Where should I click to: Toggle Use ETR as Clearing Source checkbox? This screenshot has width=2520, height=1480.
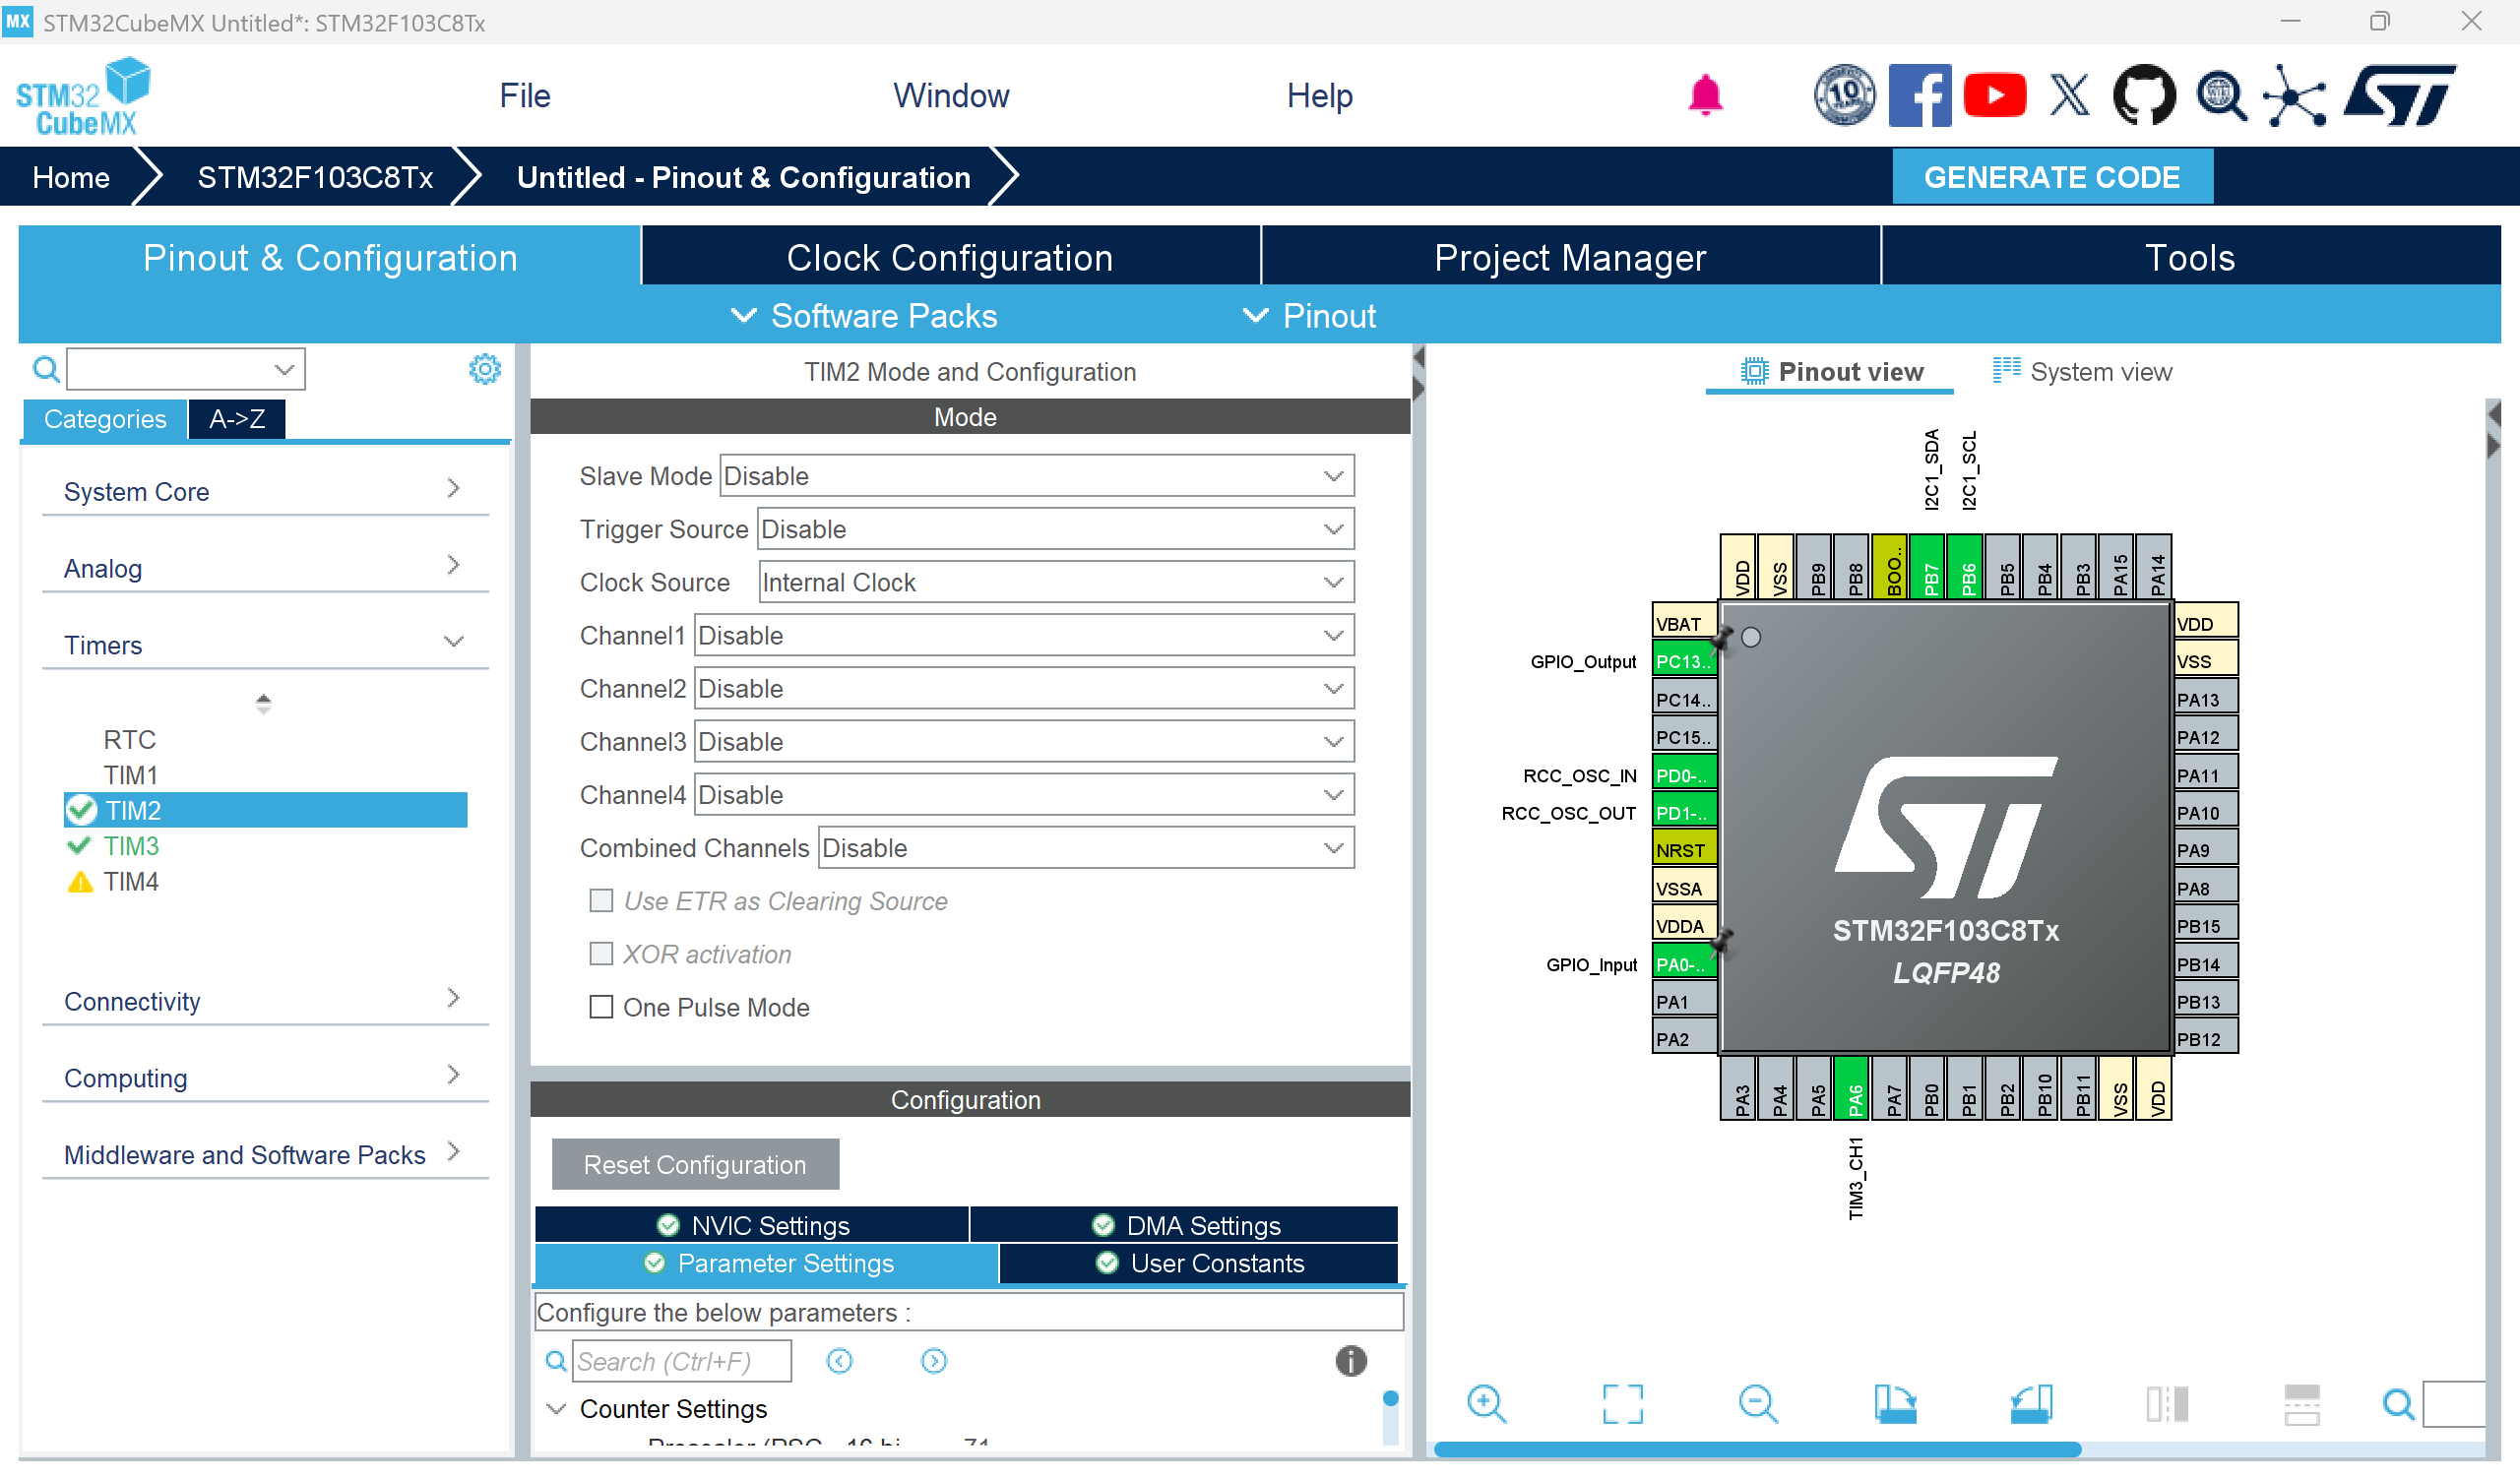(x=601, y=901)
